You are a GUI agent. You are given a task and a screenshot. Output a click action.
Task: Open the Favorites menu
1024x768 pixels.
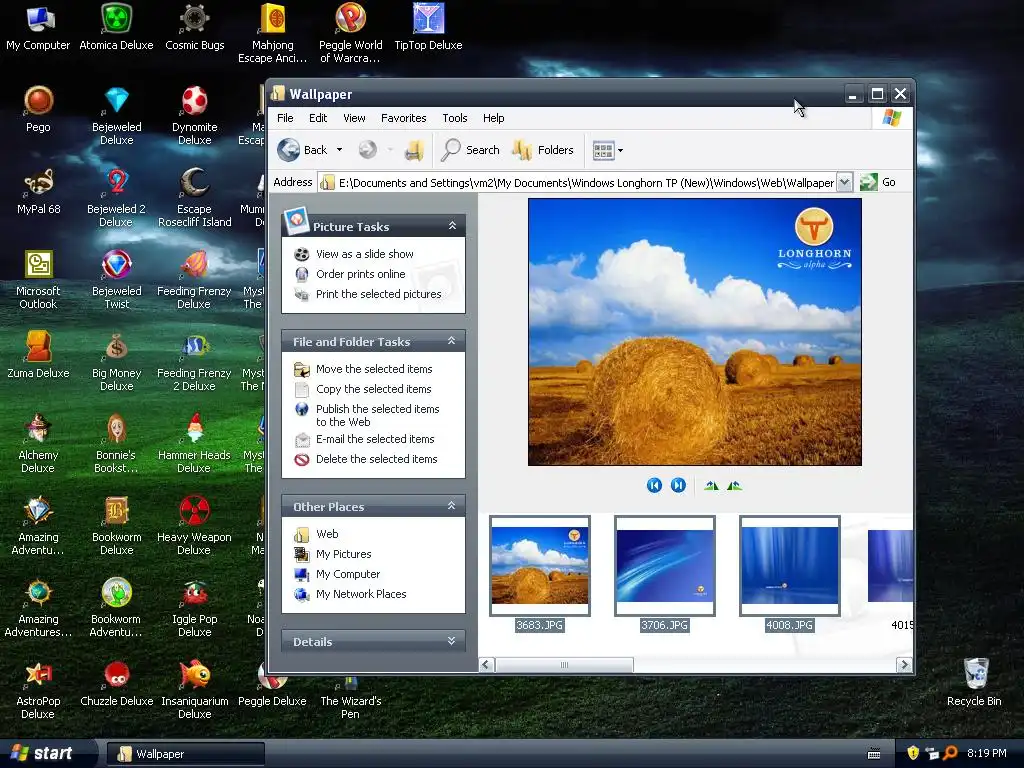pos(404,118)
